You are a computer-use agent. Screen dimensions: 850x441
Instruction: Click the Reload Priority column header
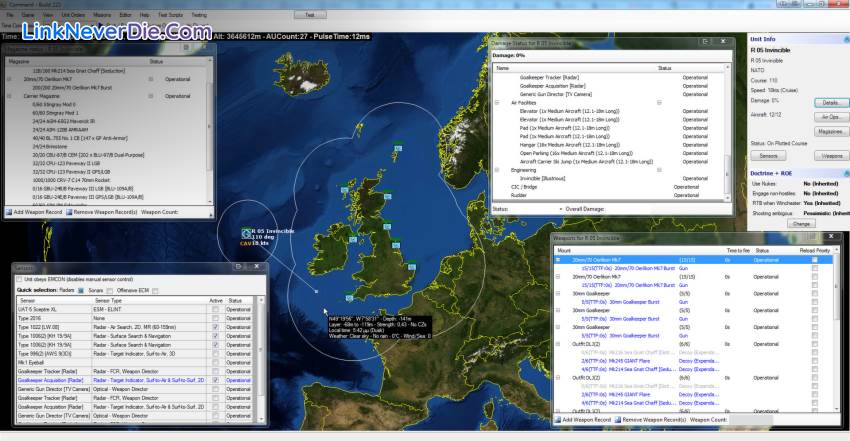point(815,251)
